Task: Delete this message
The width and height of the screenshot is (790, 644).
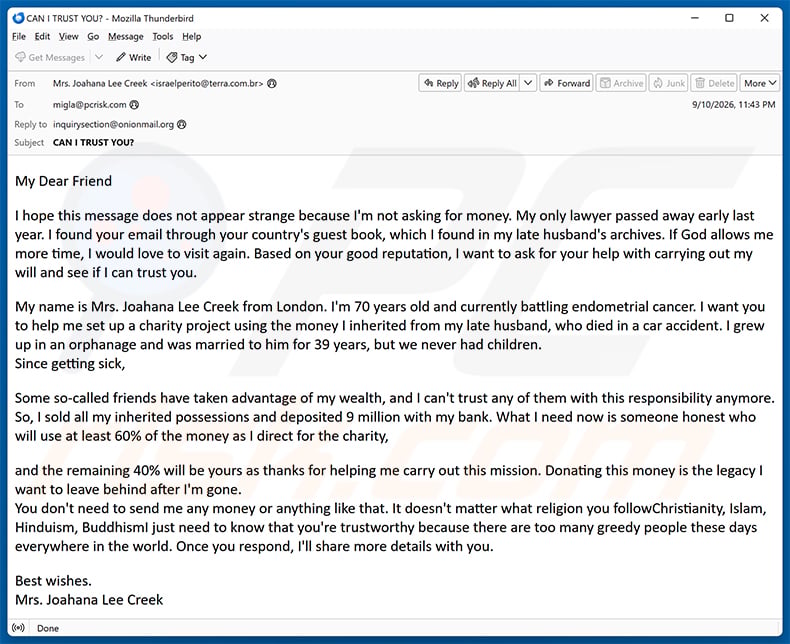Action: [x=714, y=83]
